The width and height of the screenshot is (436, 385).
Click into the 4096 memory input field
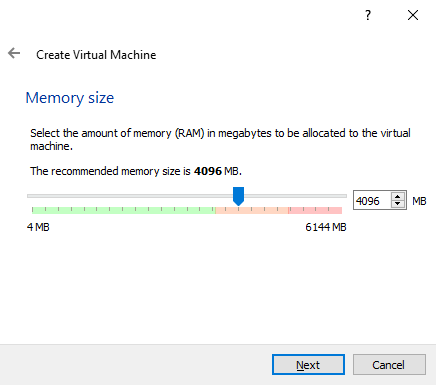(x=372, y=201)
